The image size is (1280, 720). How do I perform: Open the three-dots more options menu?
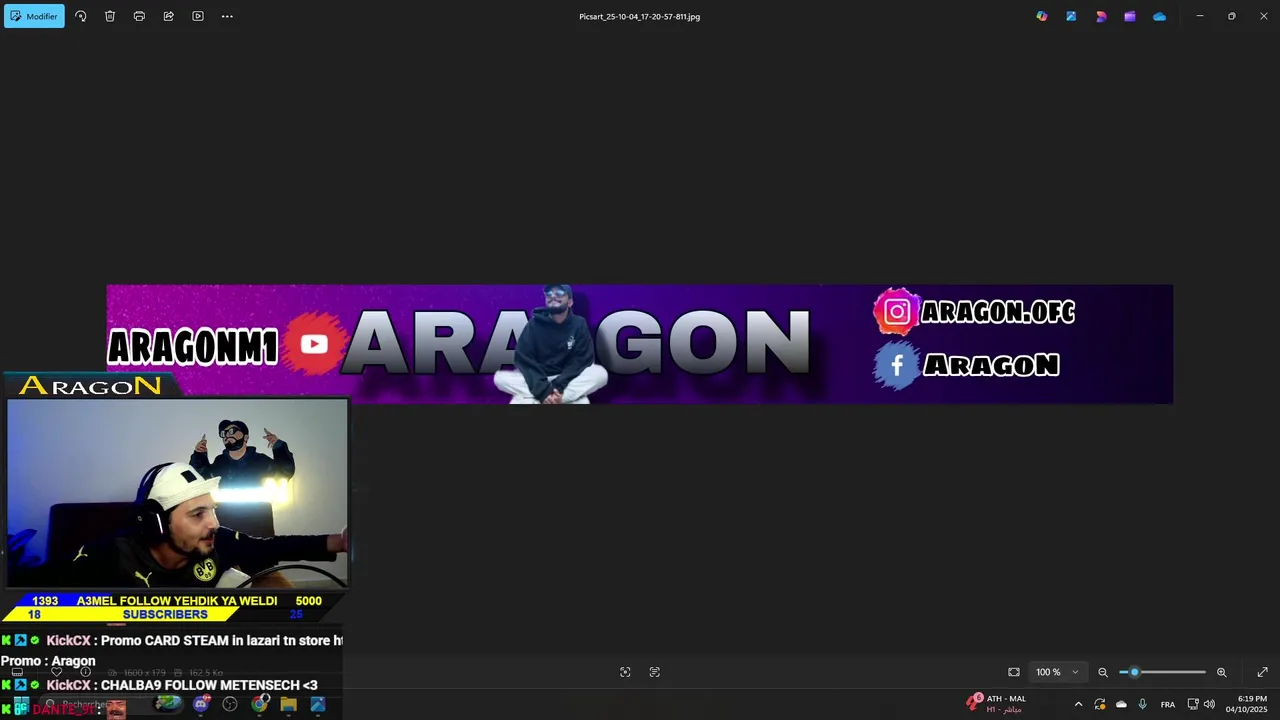[227, 16]
